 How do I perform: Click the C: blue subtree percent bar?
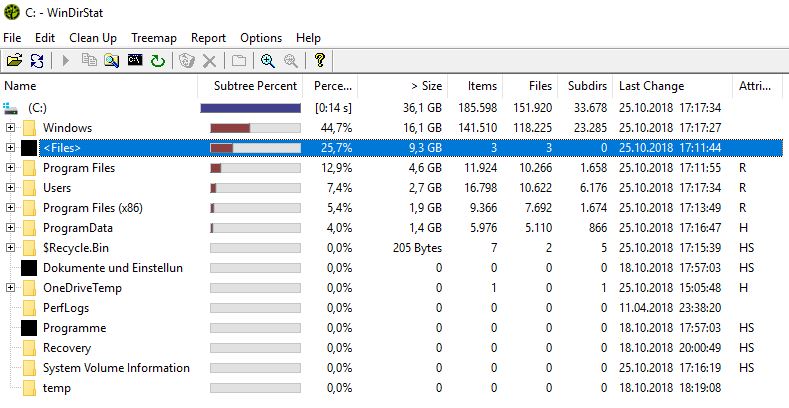(251, 108)
